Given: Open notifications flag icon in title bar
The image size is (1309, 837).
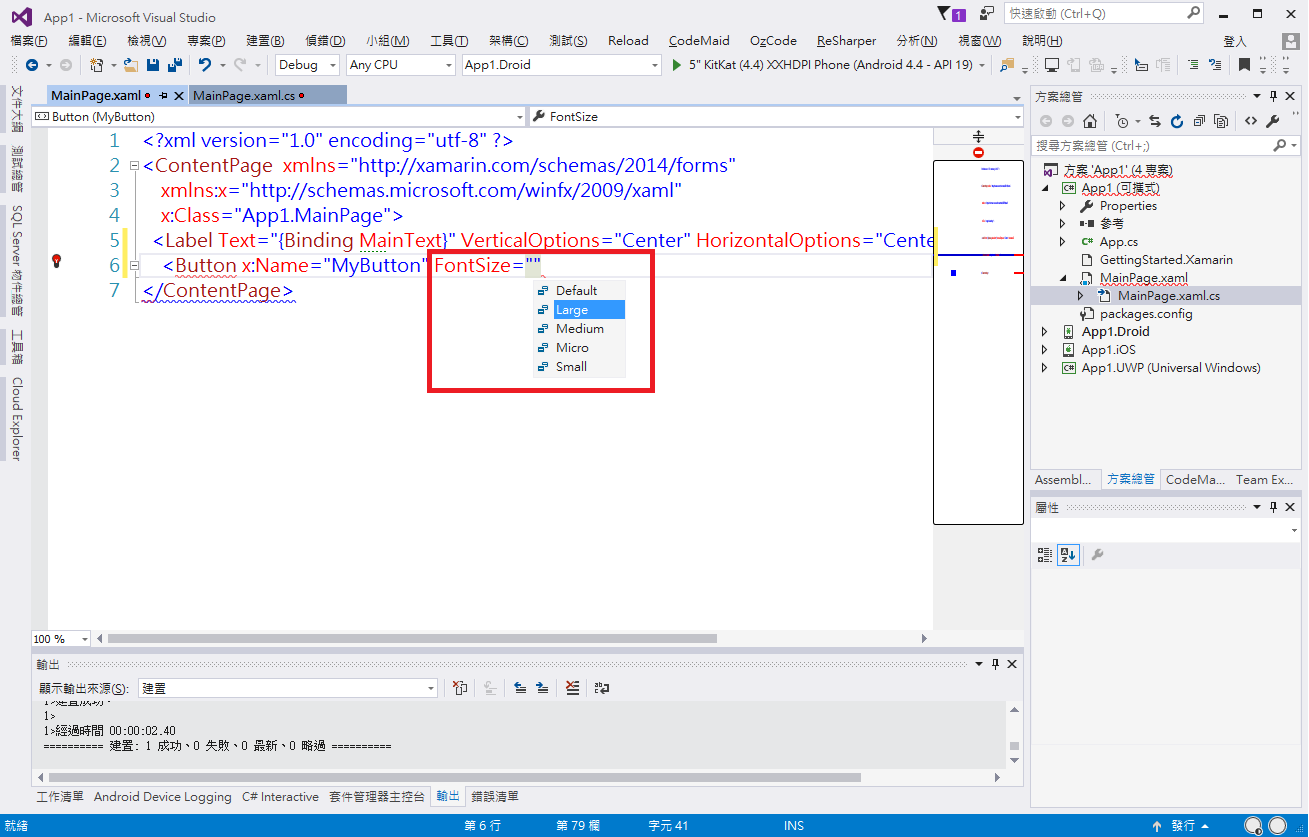Looking at the screenshot, I should tap(945, 14).
